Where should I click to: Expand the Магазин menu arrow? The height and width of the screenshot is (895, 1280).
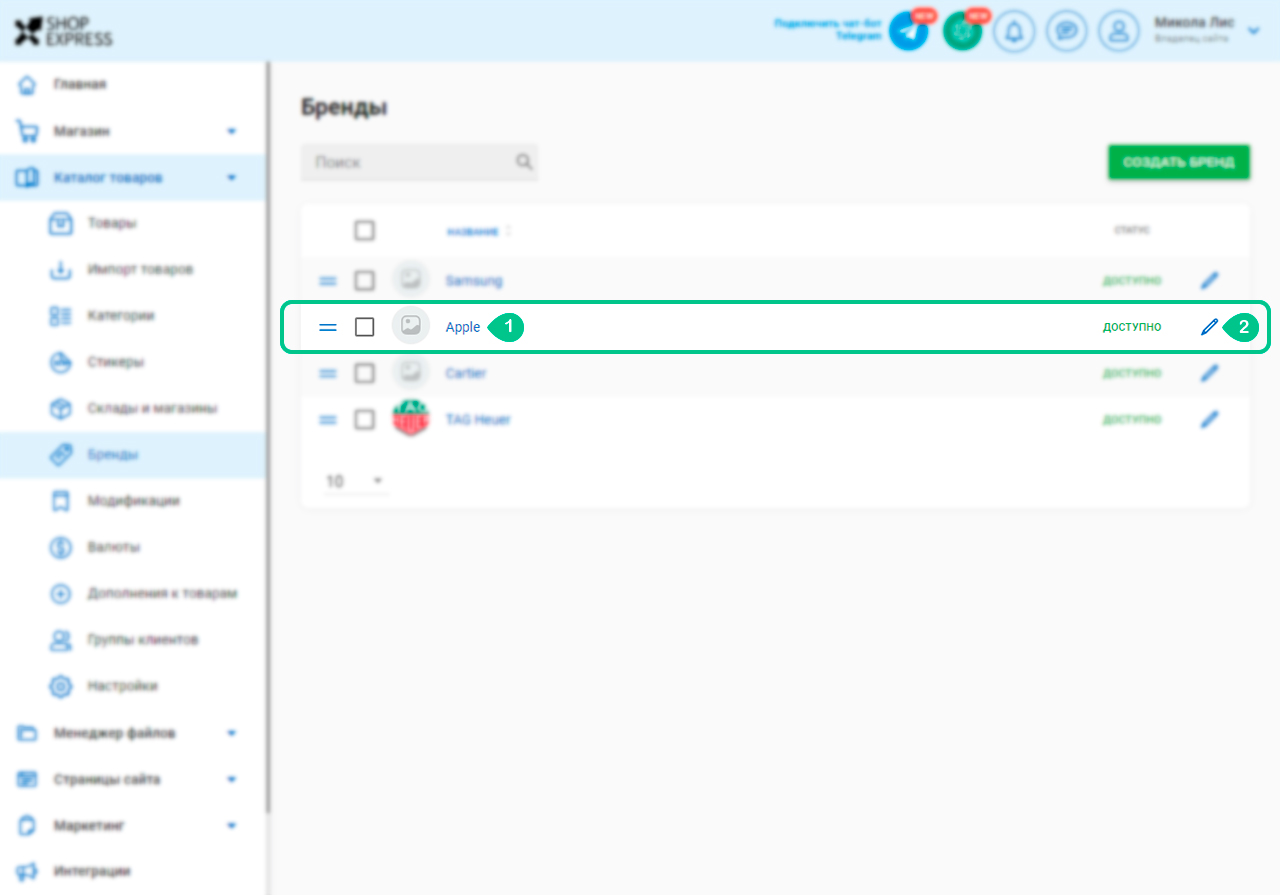tap(232, 131)
